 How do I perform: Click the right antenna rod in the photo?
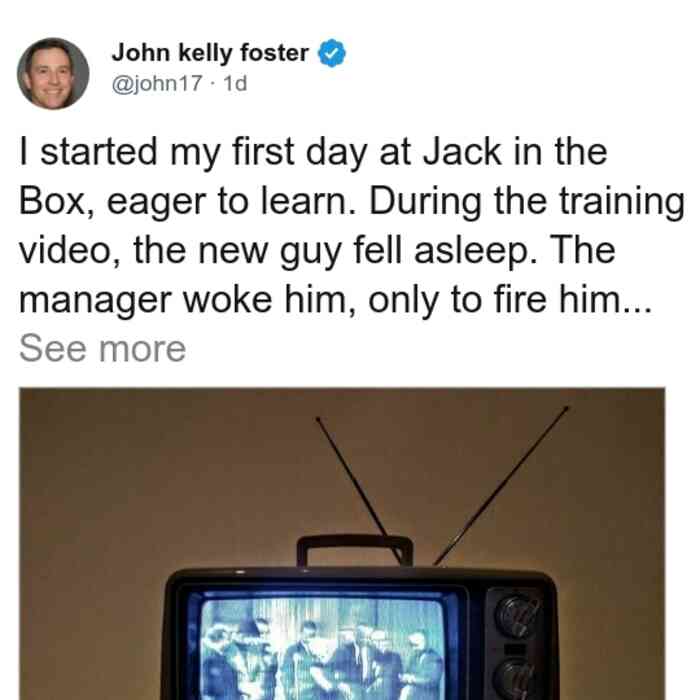(501, 485)
